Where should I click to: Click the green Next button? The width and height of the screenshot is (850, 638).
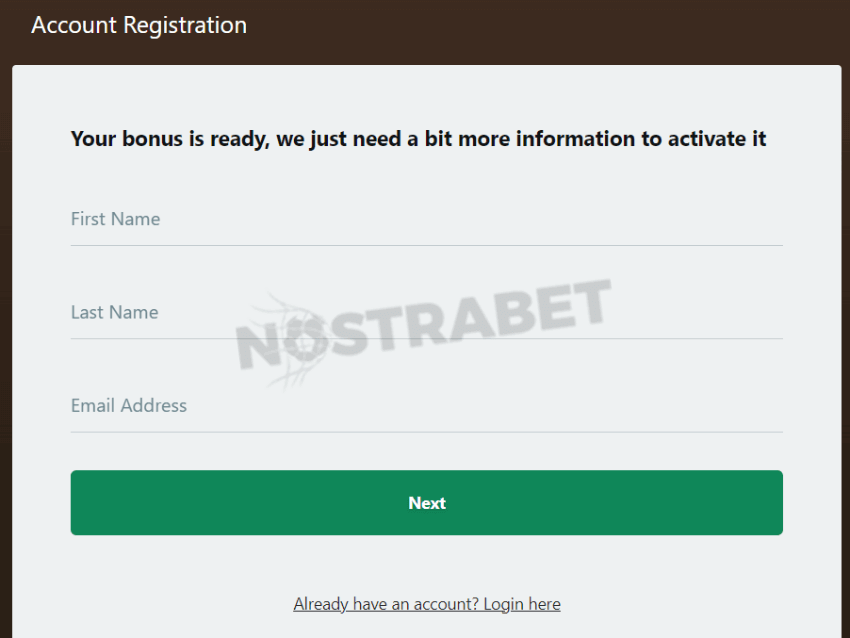pyautogui.click(x=427, y=502)
